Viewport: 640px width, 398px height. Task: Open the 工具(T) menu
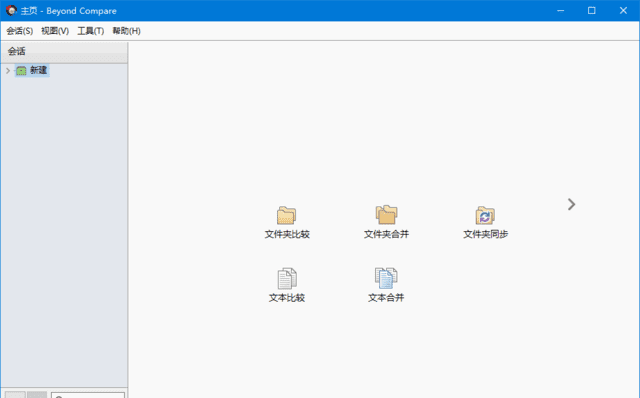[91, 31]
